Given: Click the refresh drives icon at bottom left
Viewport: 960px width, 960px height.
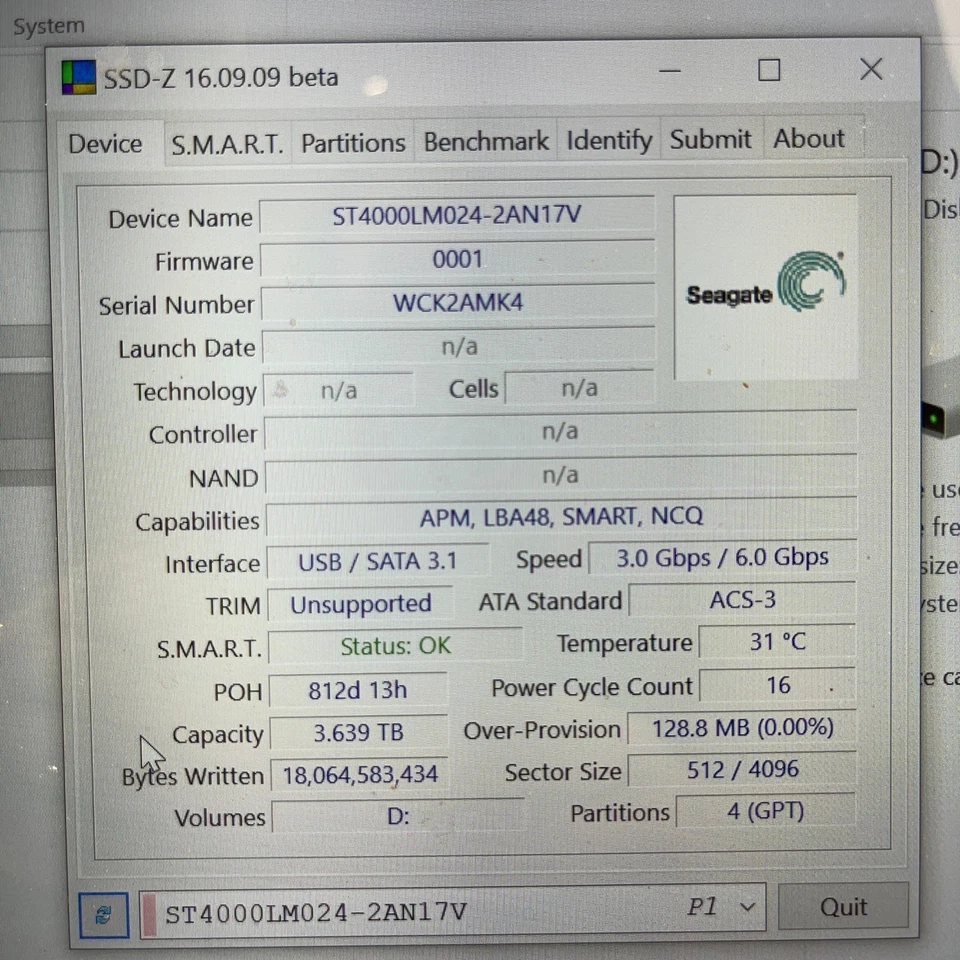Looking at the screenshot, I should coord(103,913).
